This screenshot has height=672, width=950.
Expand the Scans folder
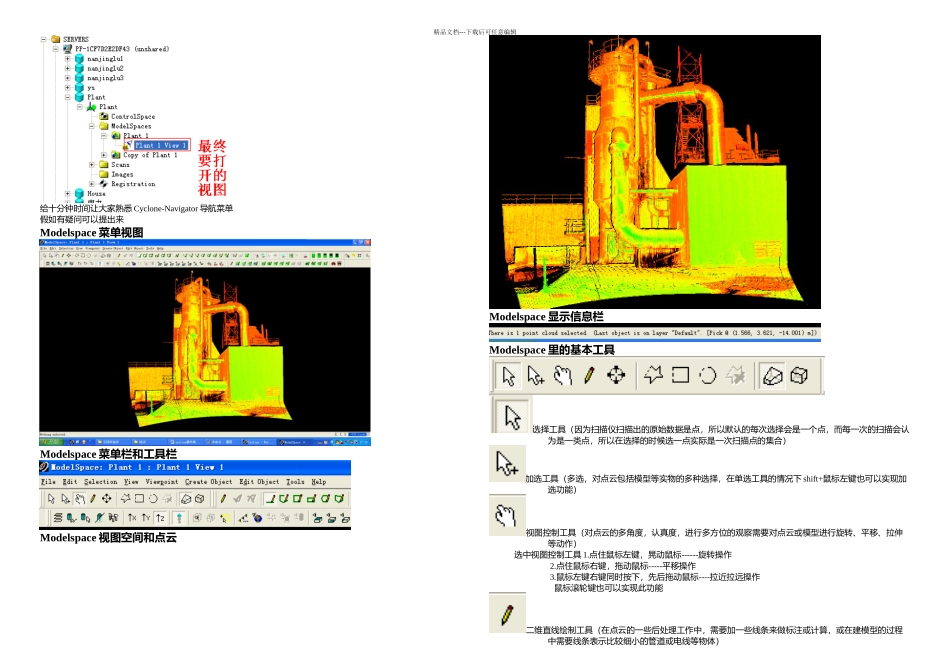[x=91, y=165]
